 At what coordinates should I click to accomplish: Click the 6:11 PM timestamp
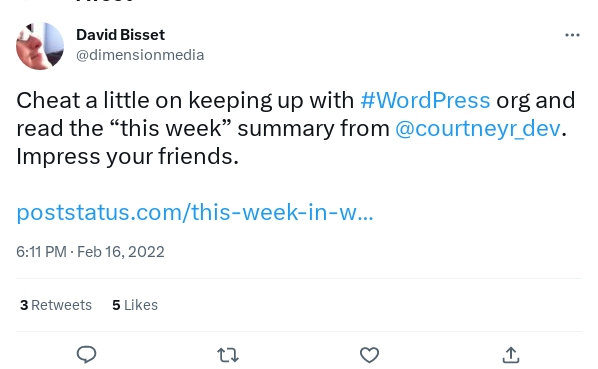point(41,252)
